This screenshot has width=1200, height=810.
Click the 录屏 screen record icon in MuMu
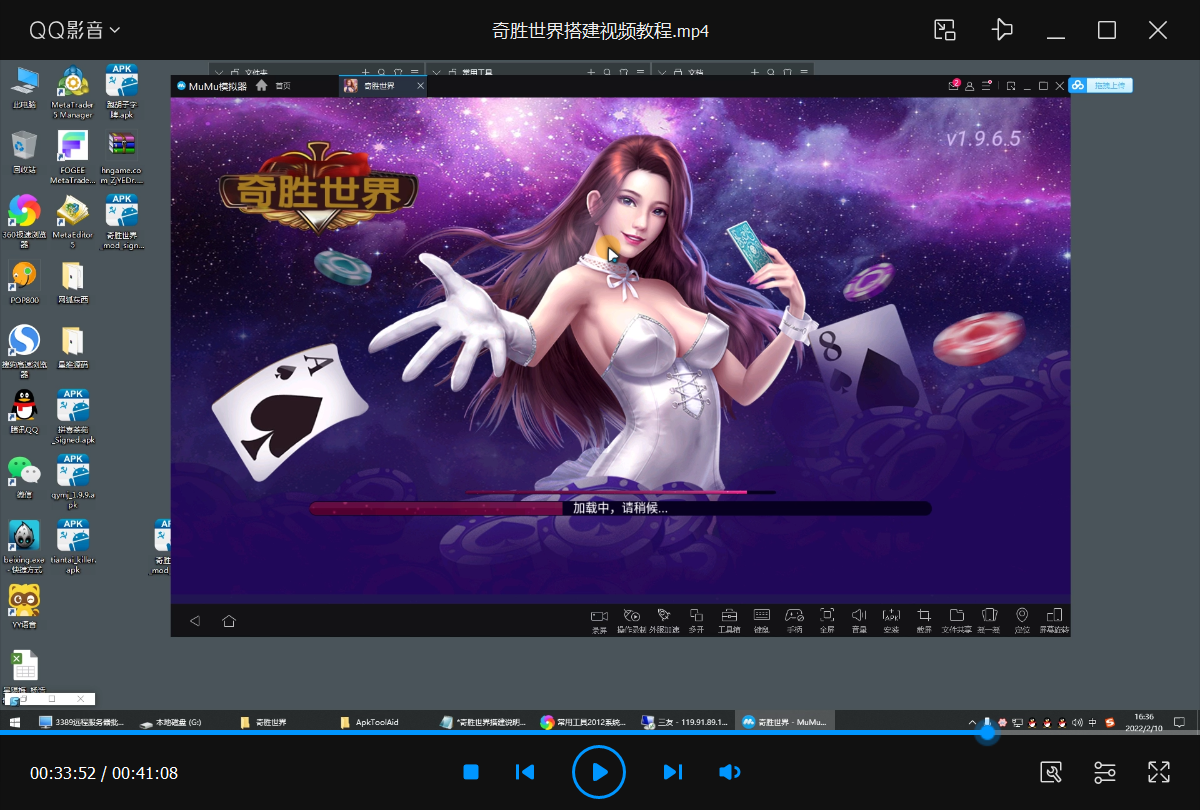[x=599, y=620]
